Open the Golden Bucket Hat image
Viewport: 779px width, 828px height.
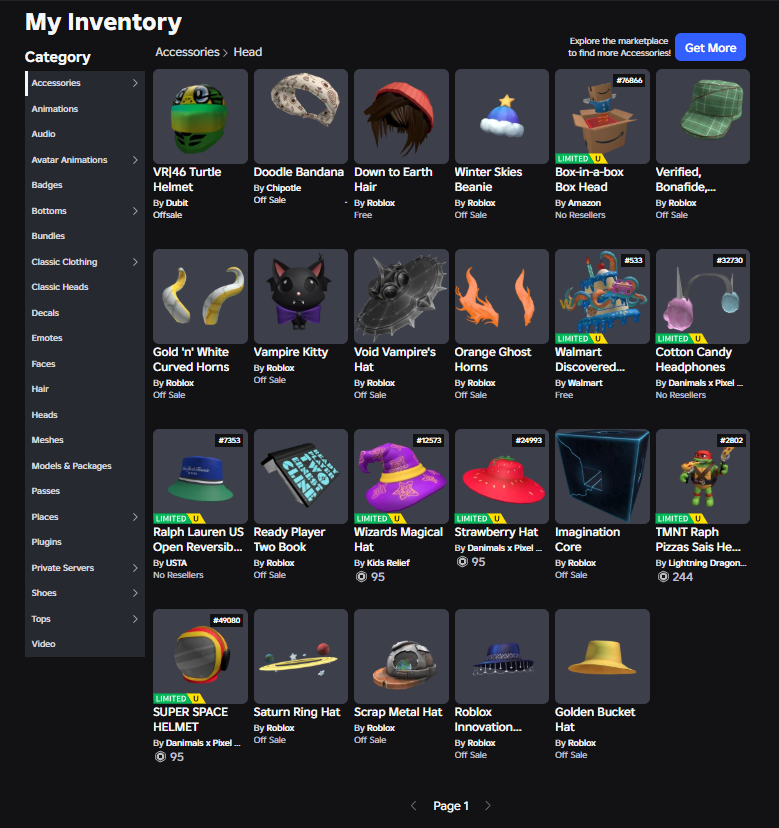[602, 656]
